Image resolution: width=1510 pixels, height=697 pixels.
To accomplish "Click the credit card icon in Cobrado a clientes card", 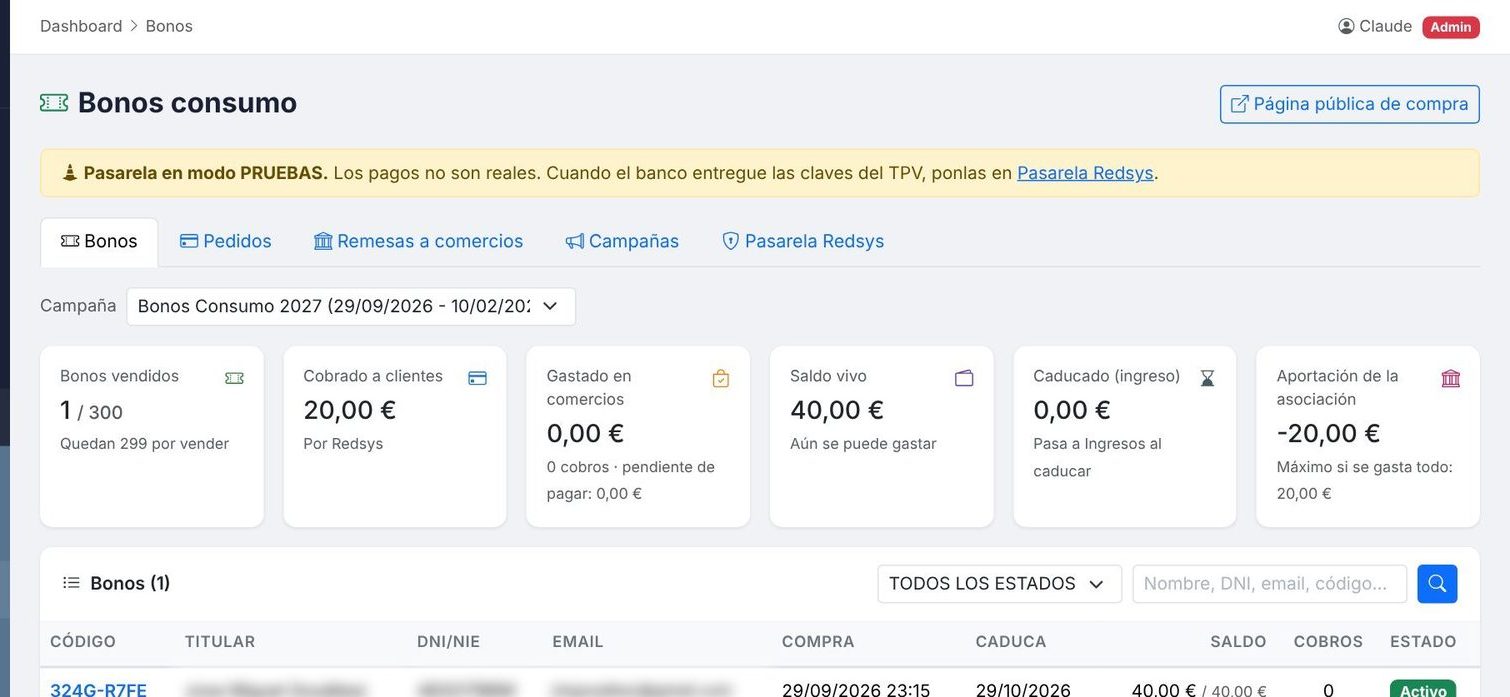I will pyautogui.click(x=477, y=378).
